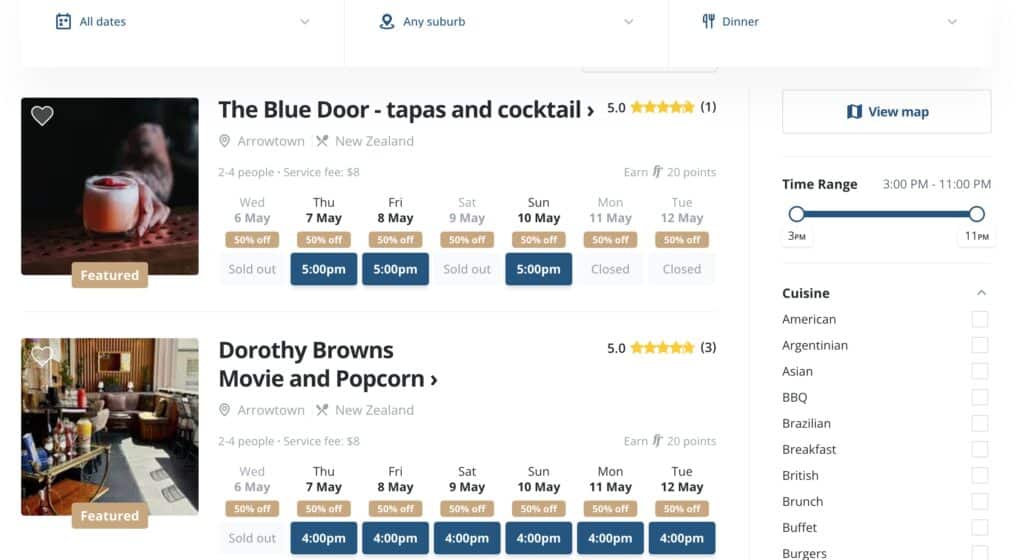Book Dorothy Browns Sun 10 May 4:00pm
Viewport: 1024px width, 560px height.
coord(539,538)
